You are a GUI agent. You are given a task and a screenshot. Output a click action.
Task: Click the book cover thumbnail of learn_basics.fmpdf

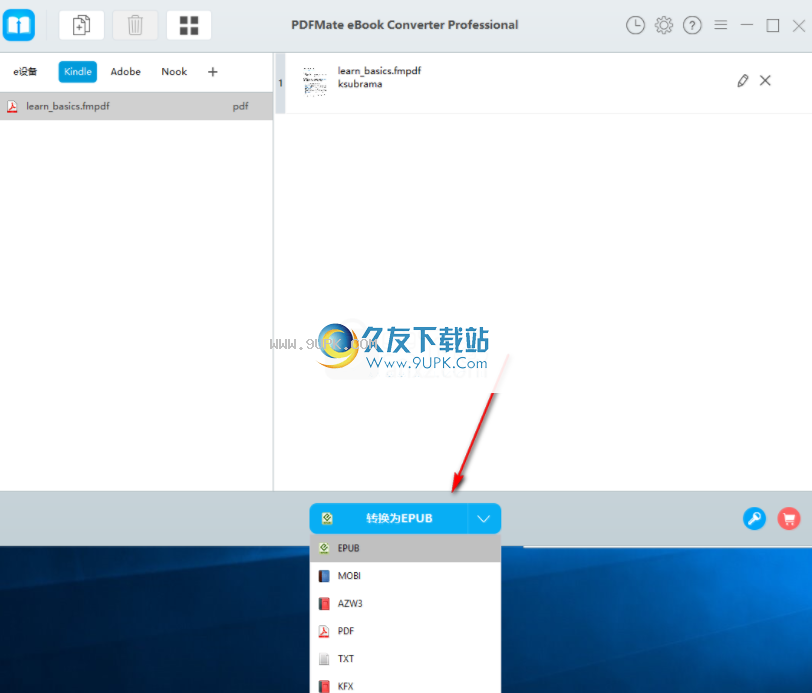click(x=315, y=82)
